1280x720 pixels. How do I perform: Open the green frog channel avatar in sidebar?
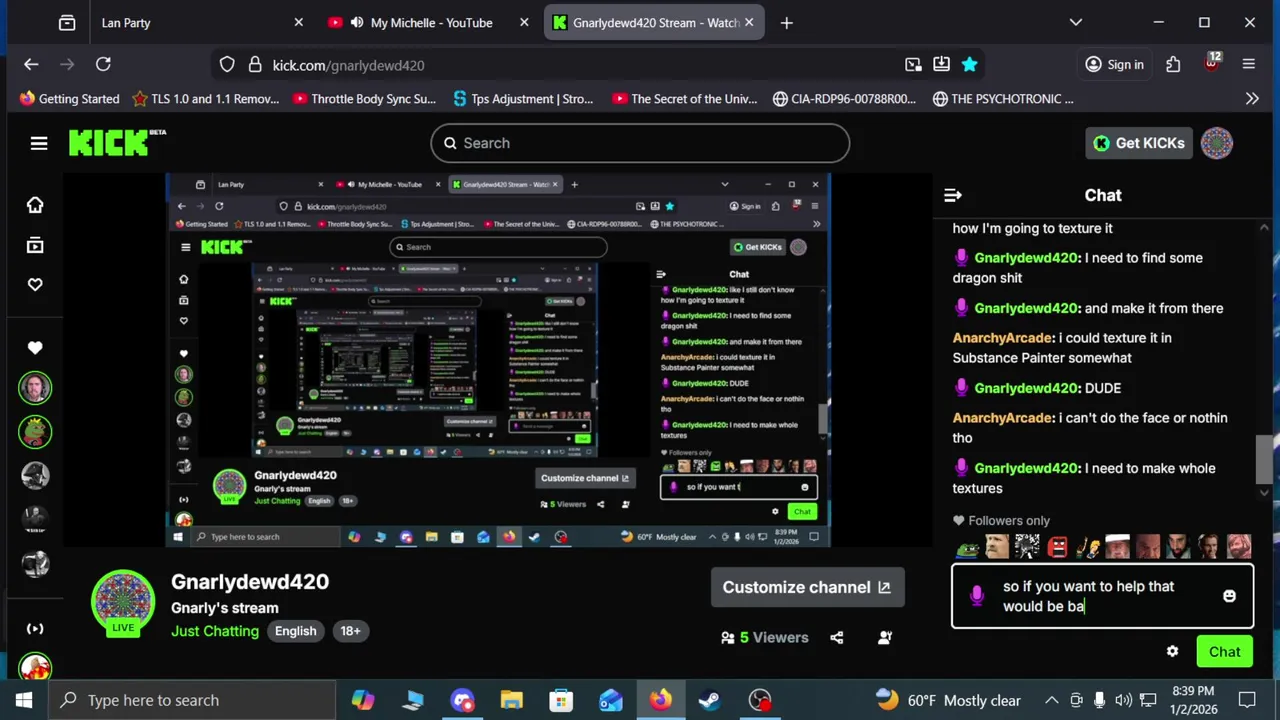pyautogui.click(x=35, y=432)
